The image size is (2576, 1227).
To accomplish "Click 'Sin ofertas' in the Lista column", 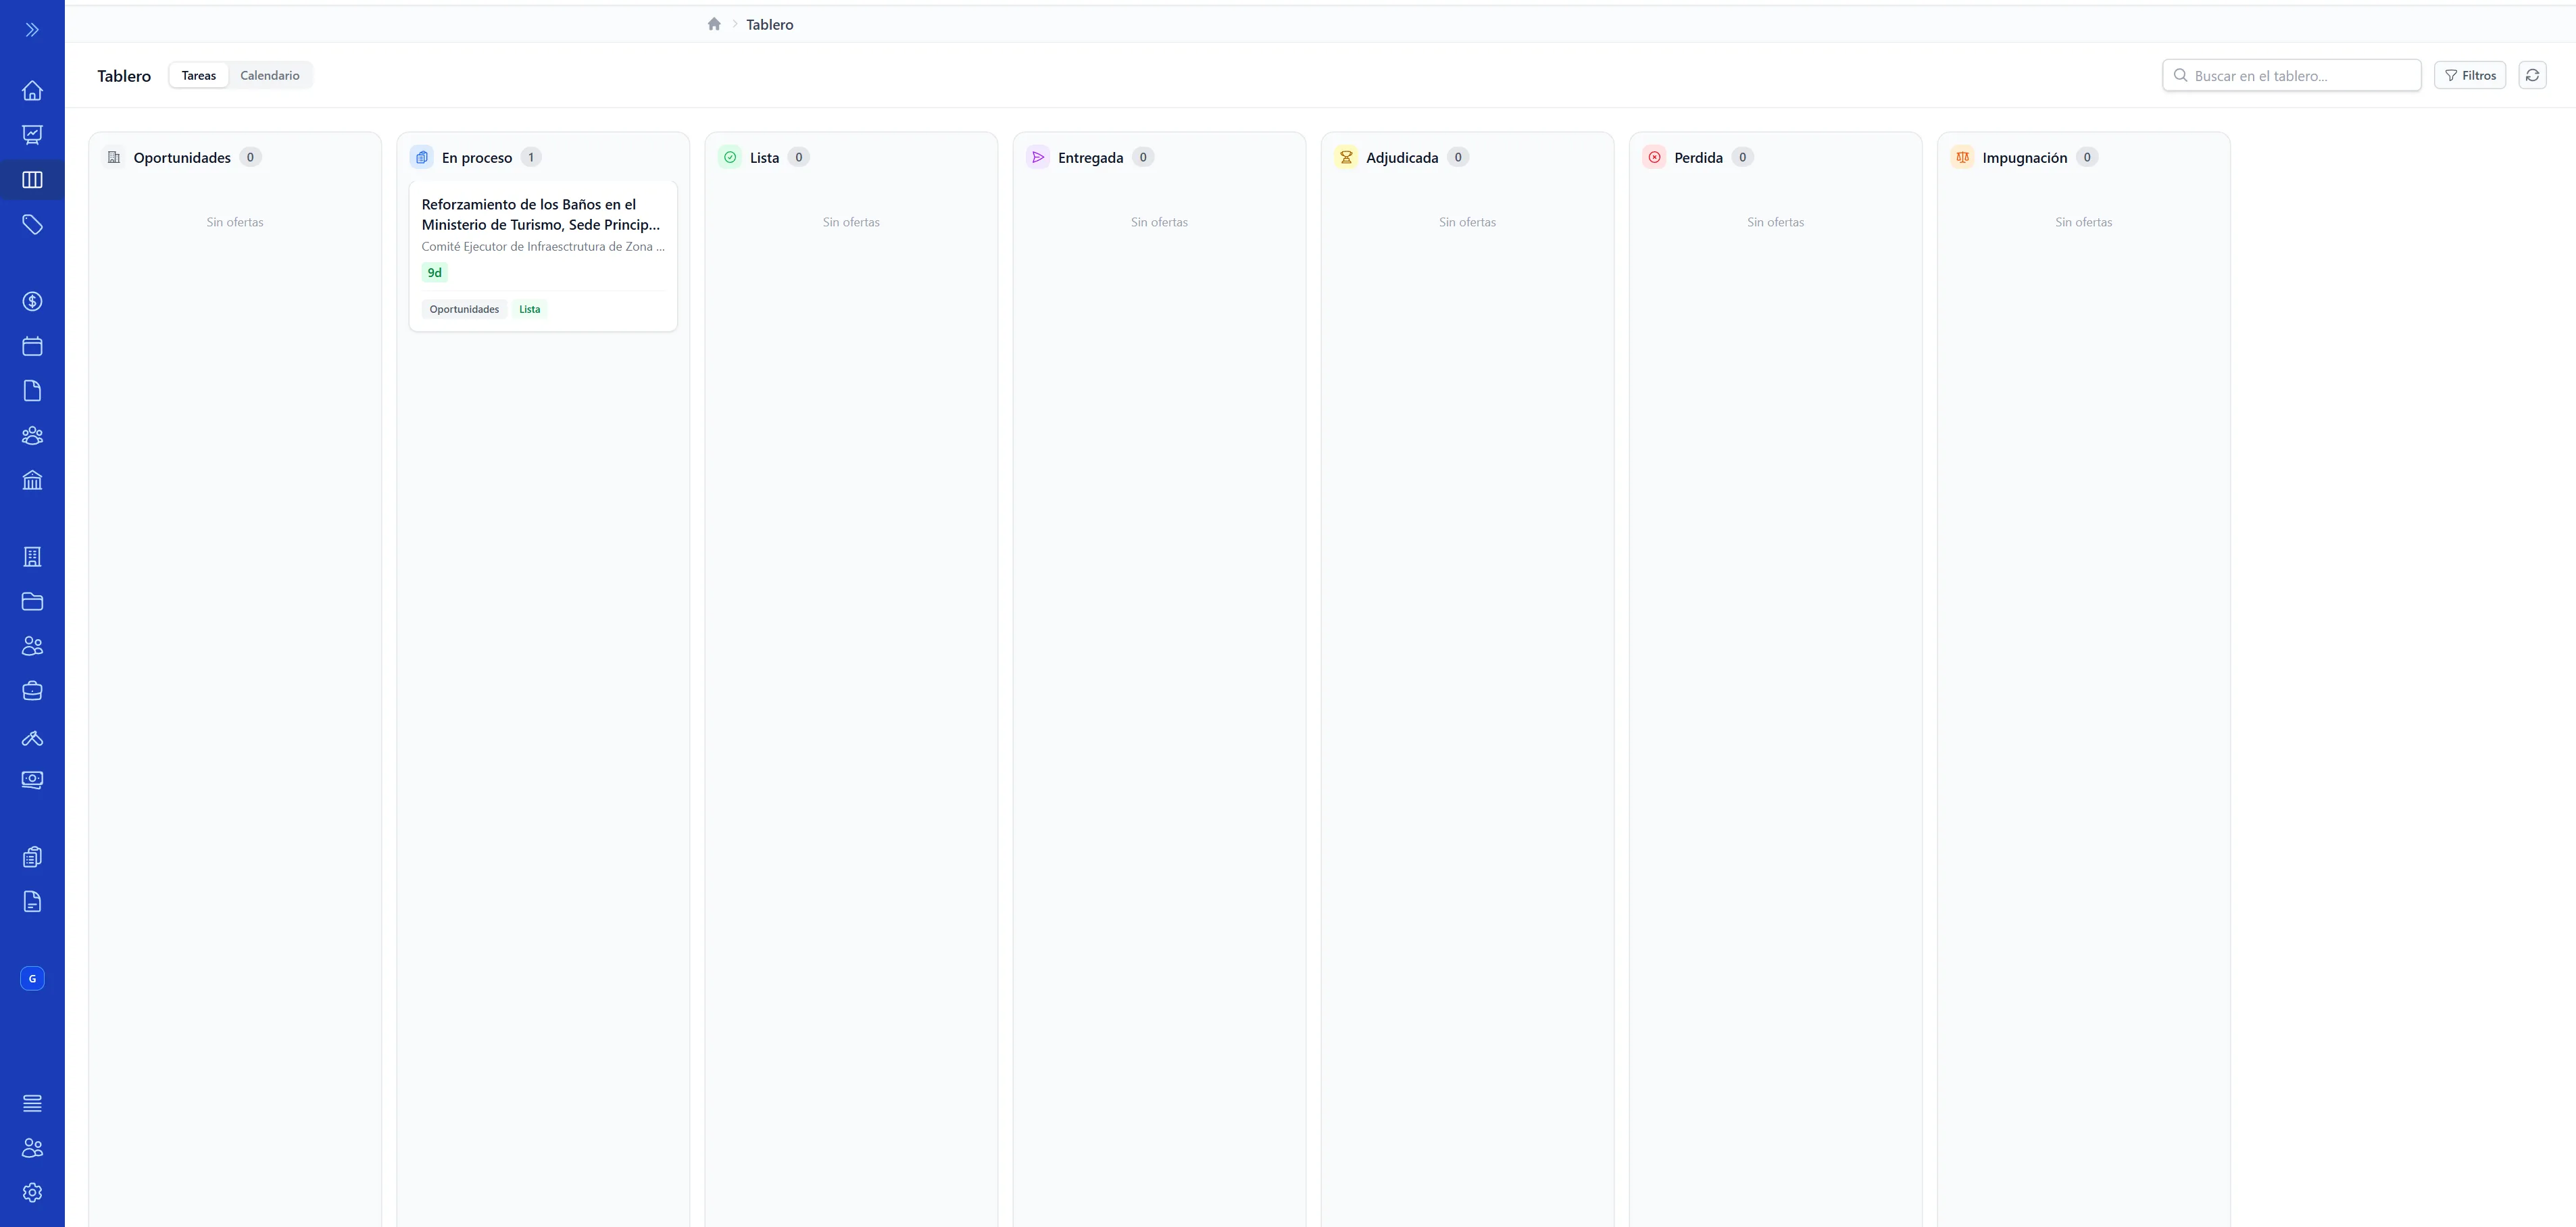I will tap(851, 222).
